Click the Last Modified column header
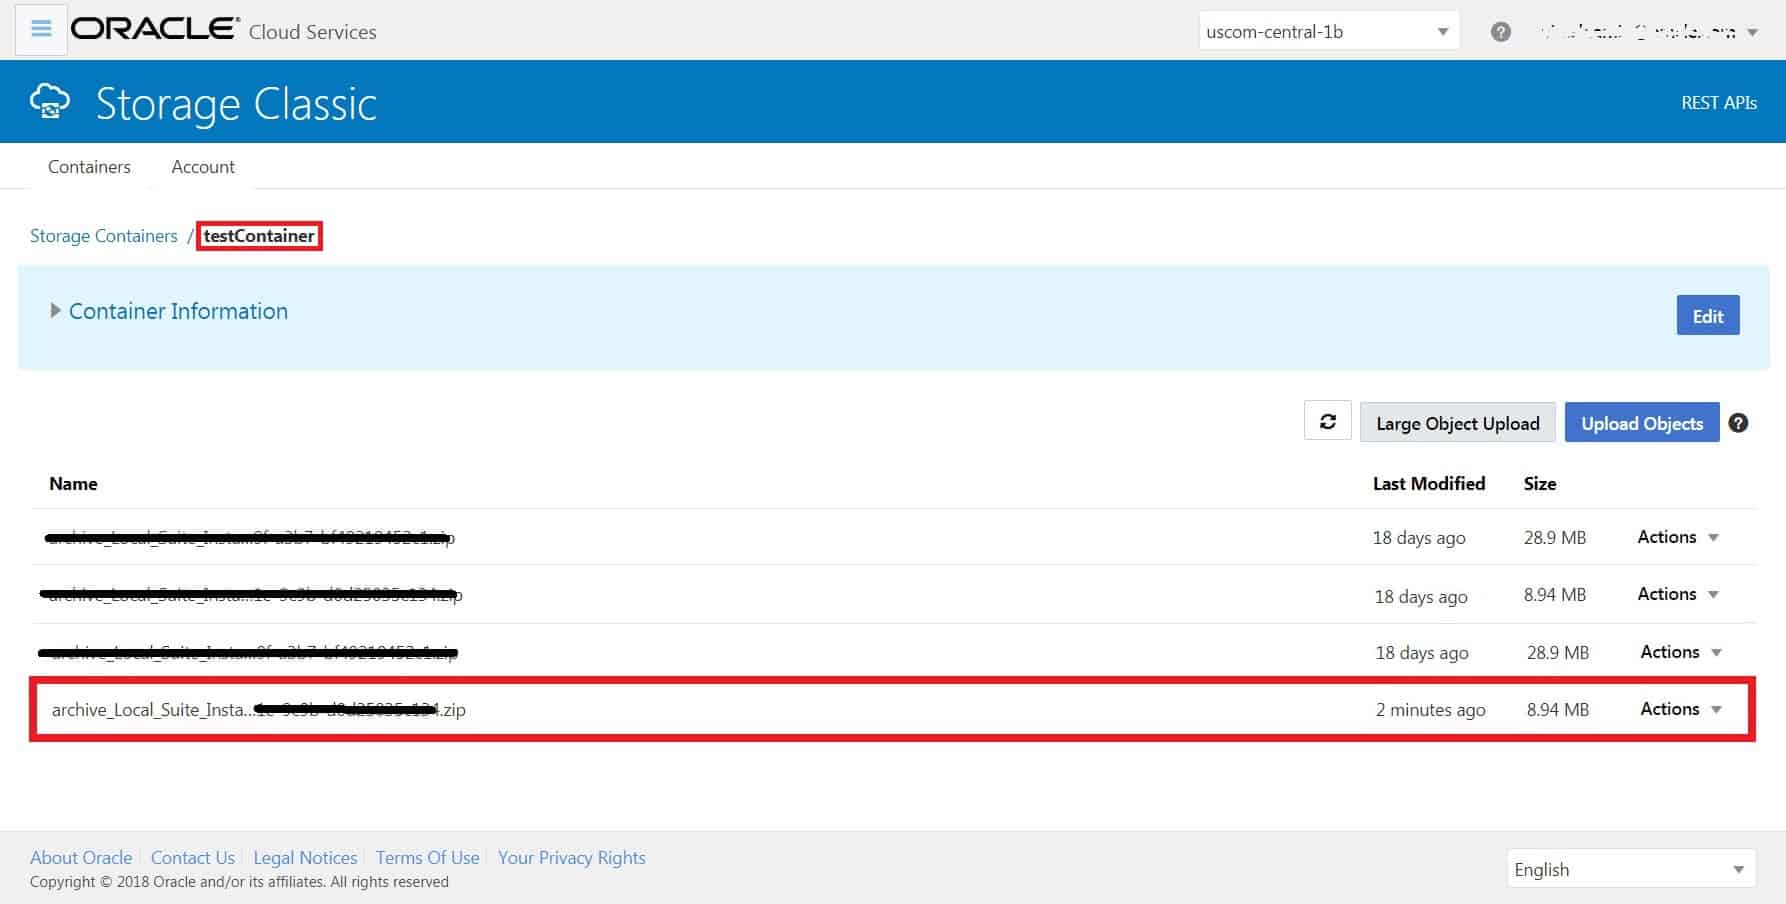 point(1429,484)
